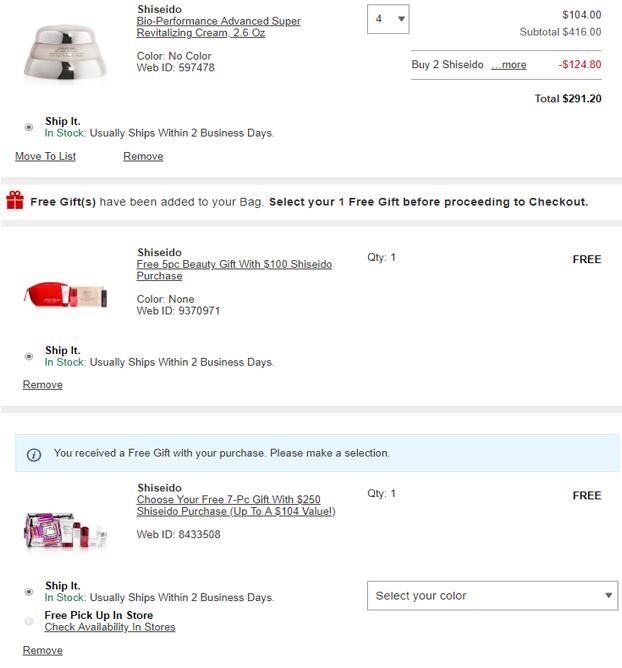The height and width of the screenshot is (668, 622).
Task: Choose Free Pick Up In Store option
Action: [x=29, y=621]
